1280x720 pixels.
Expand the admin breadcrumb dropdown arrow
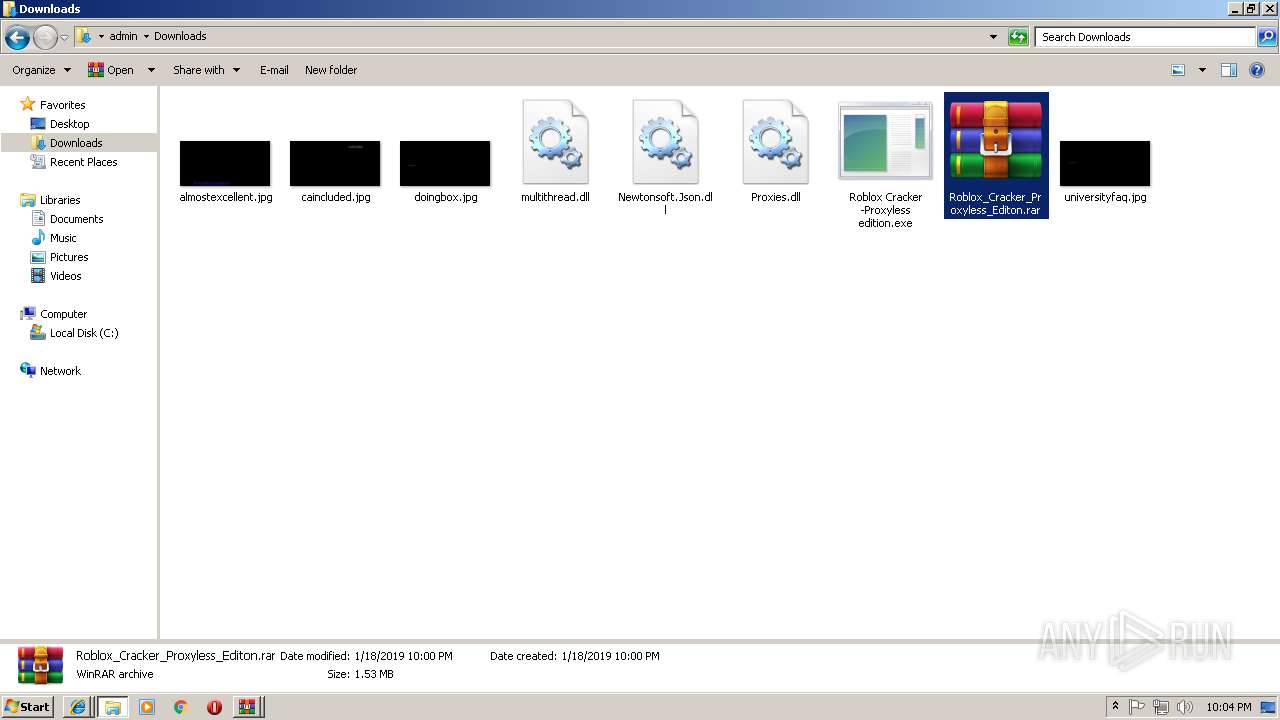[x=146, y=36]
